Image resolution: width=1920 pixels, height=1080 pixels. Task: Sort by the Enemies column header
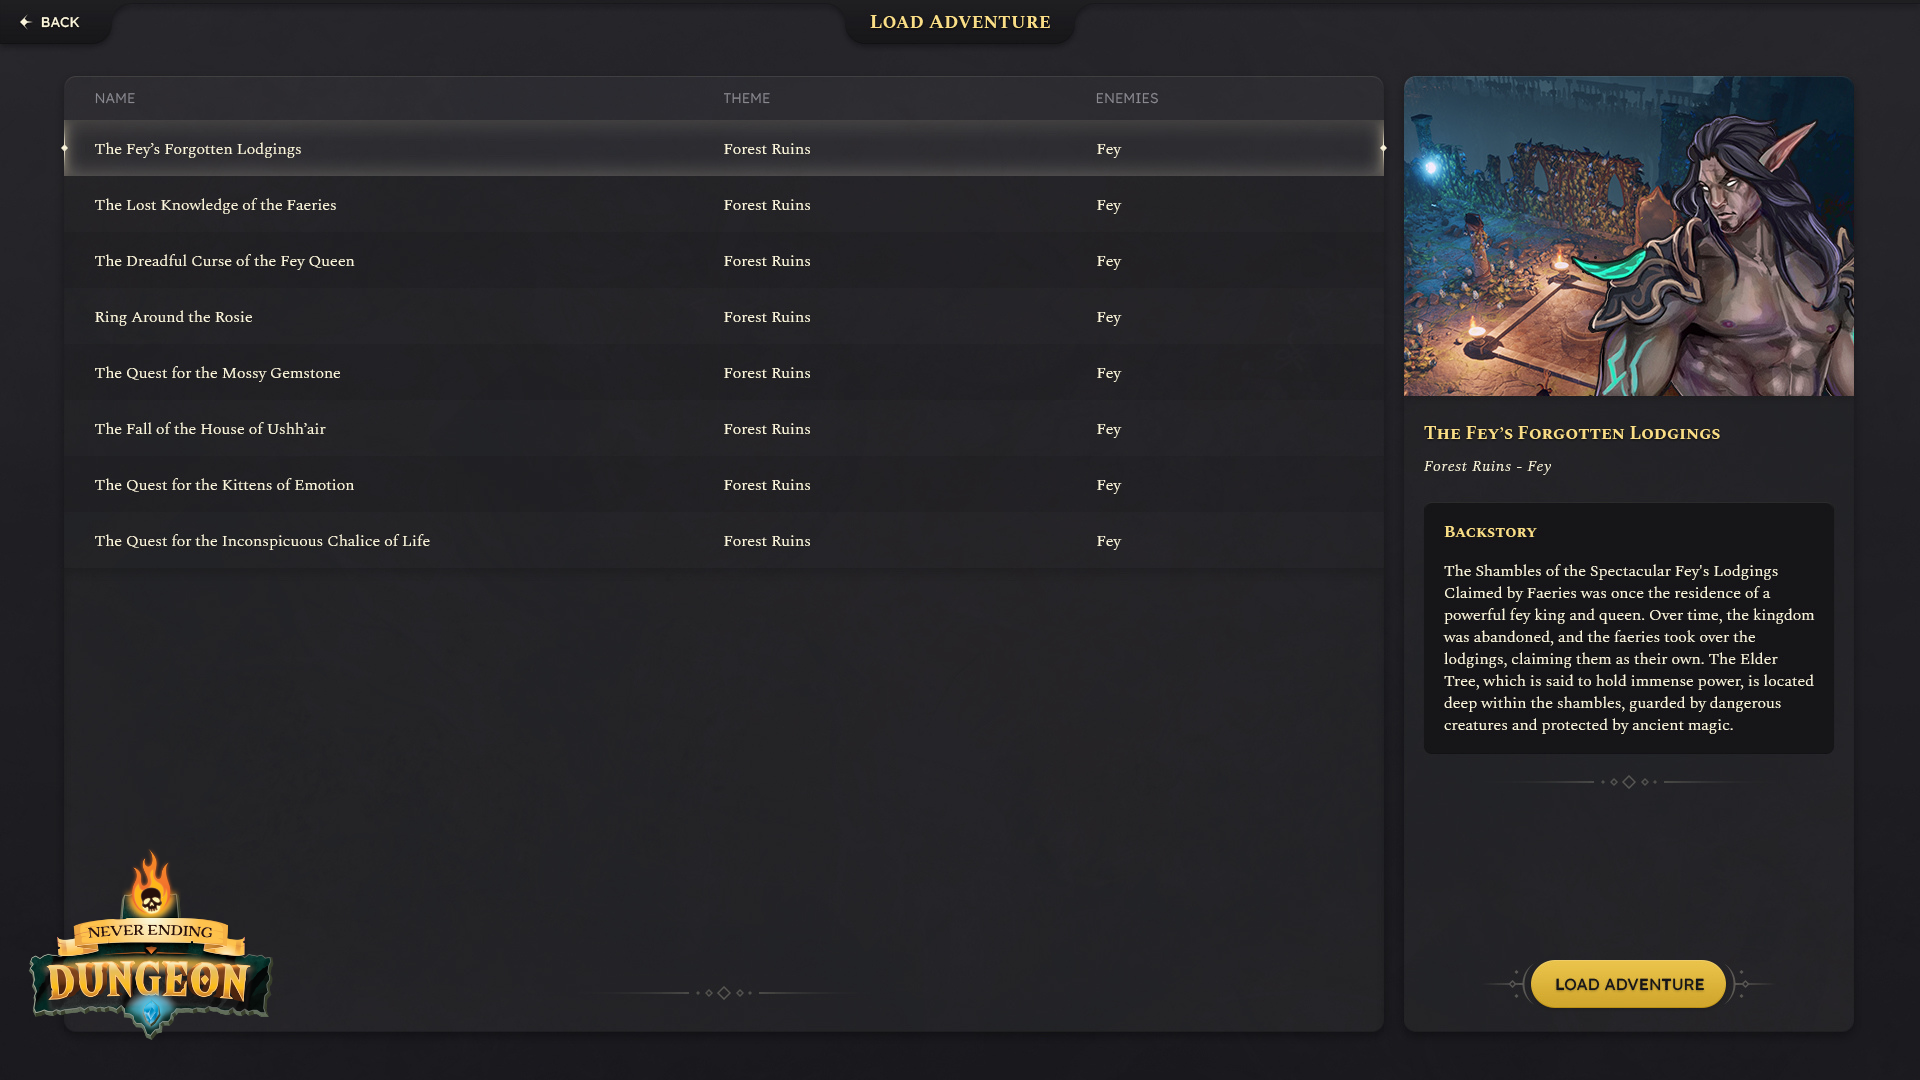click(1127, 98)
